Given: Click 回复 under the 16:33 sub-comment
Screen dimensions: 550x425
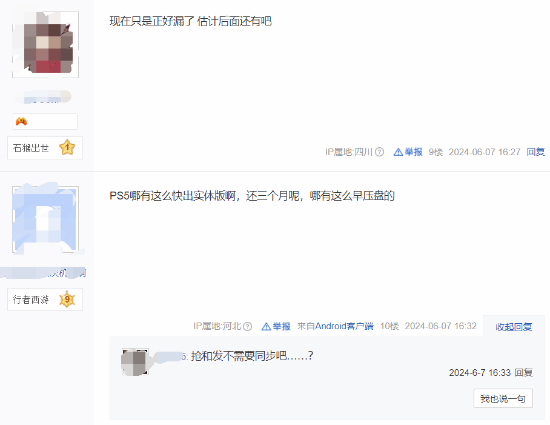Looking at the screenshot, I should click(x=524, y=372).
